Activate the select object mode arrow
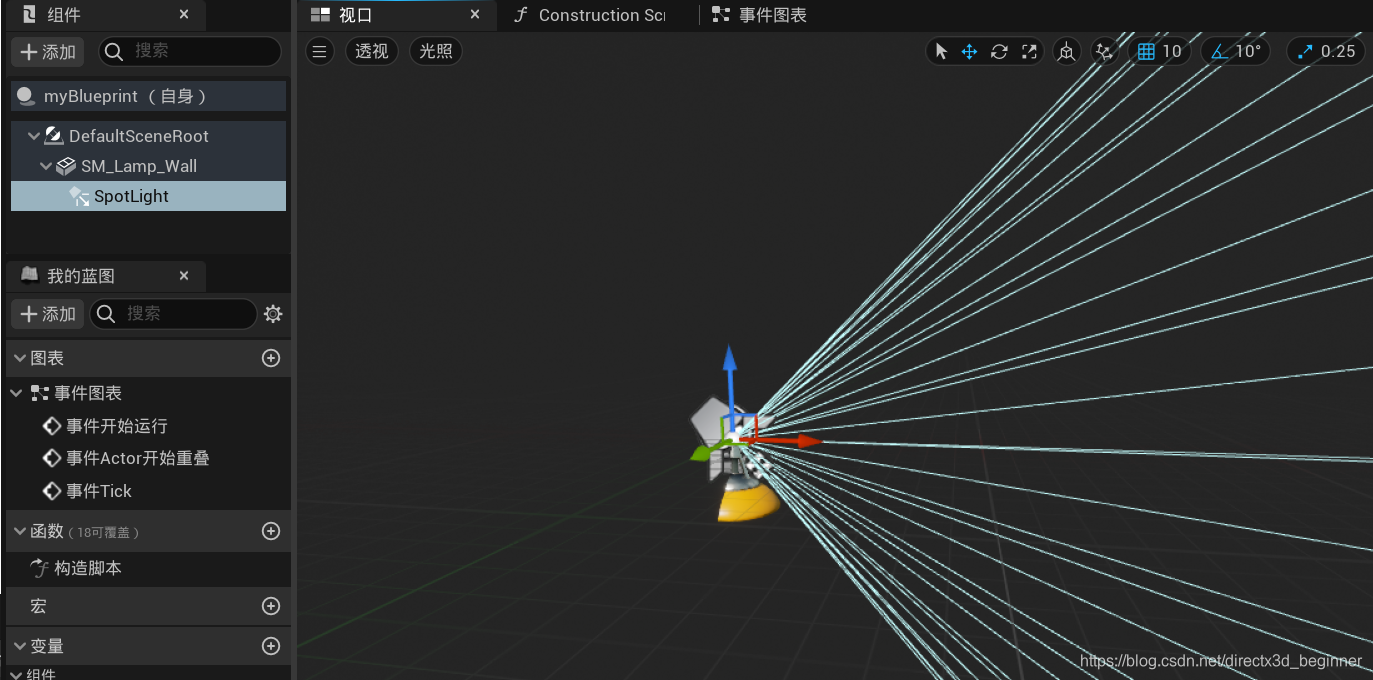Viewport: 1373px width, 680px height. point(940,51)
